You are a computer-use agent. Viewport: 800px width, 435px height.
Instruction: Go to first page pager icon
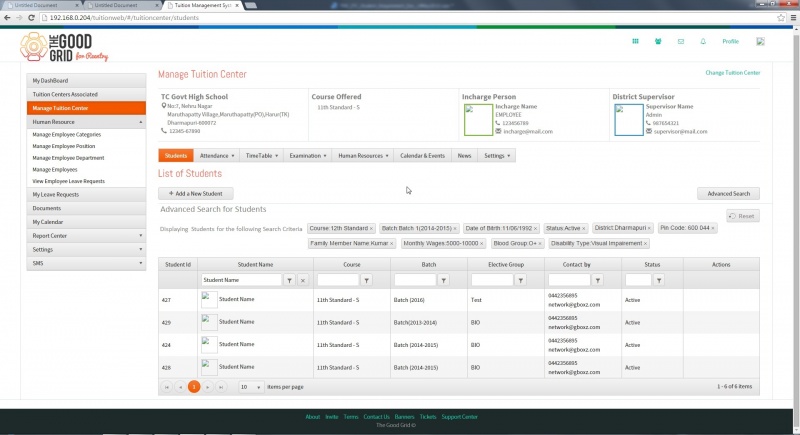[x=166, y=387]
